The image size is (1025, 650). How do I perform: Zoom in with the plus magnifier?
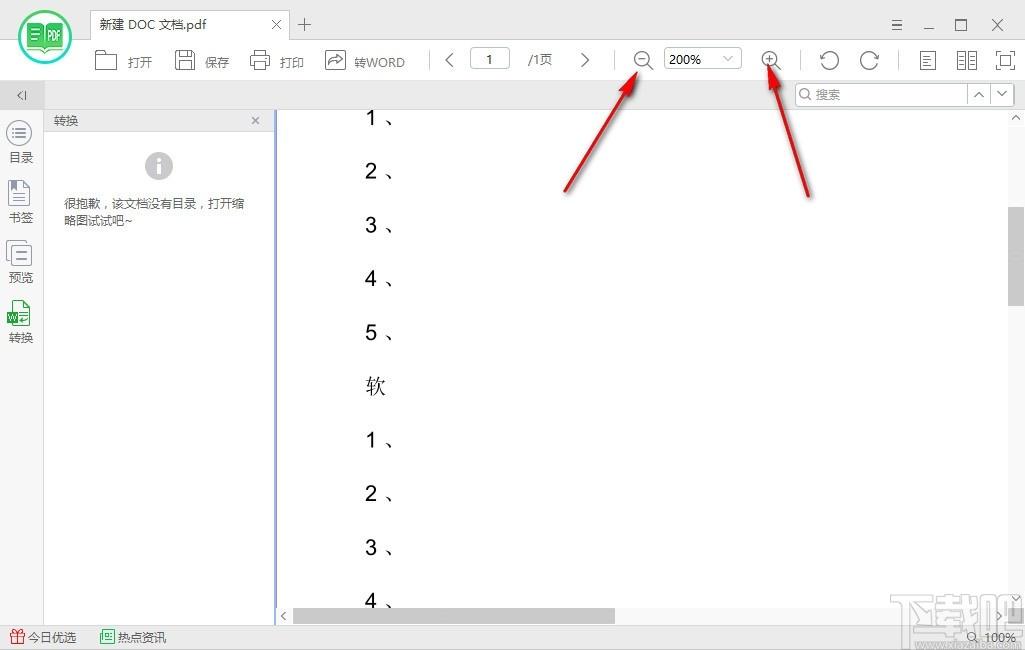771,60
